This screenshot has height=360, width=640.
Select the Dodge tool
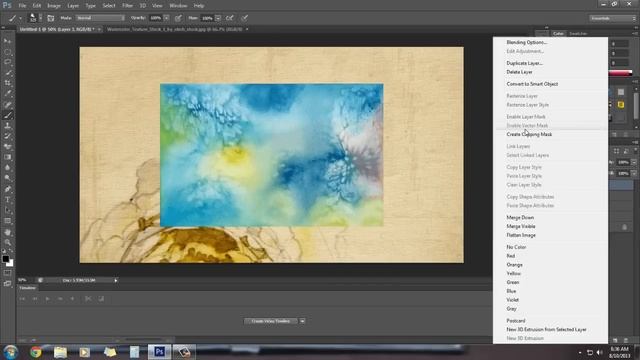7,178
